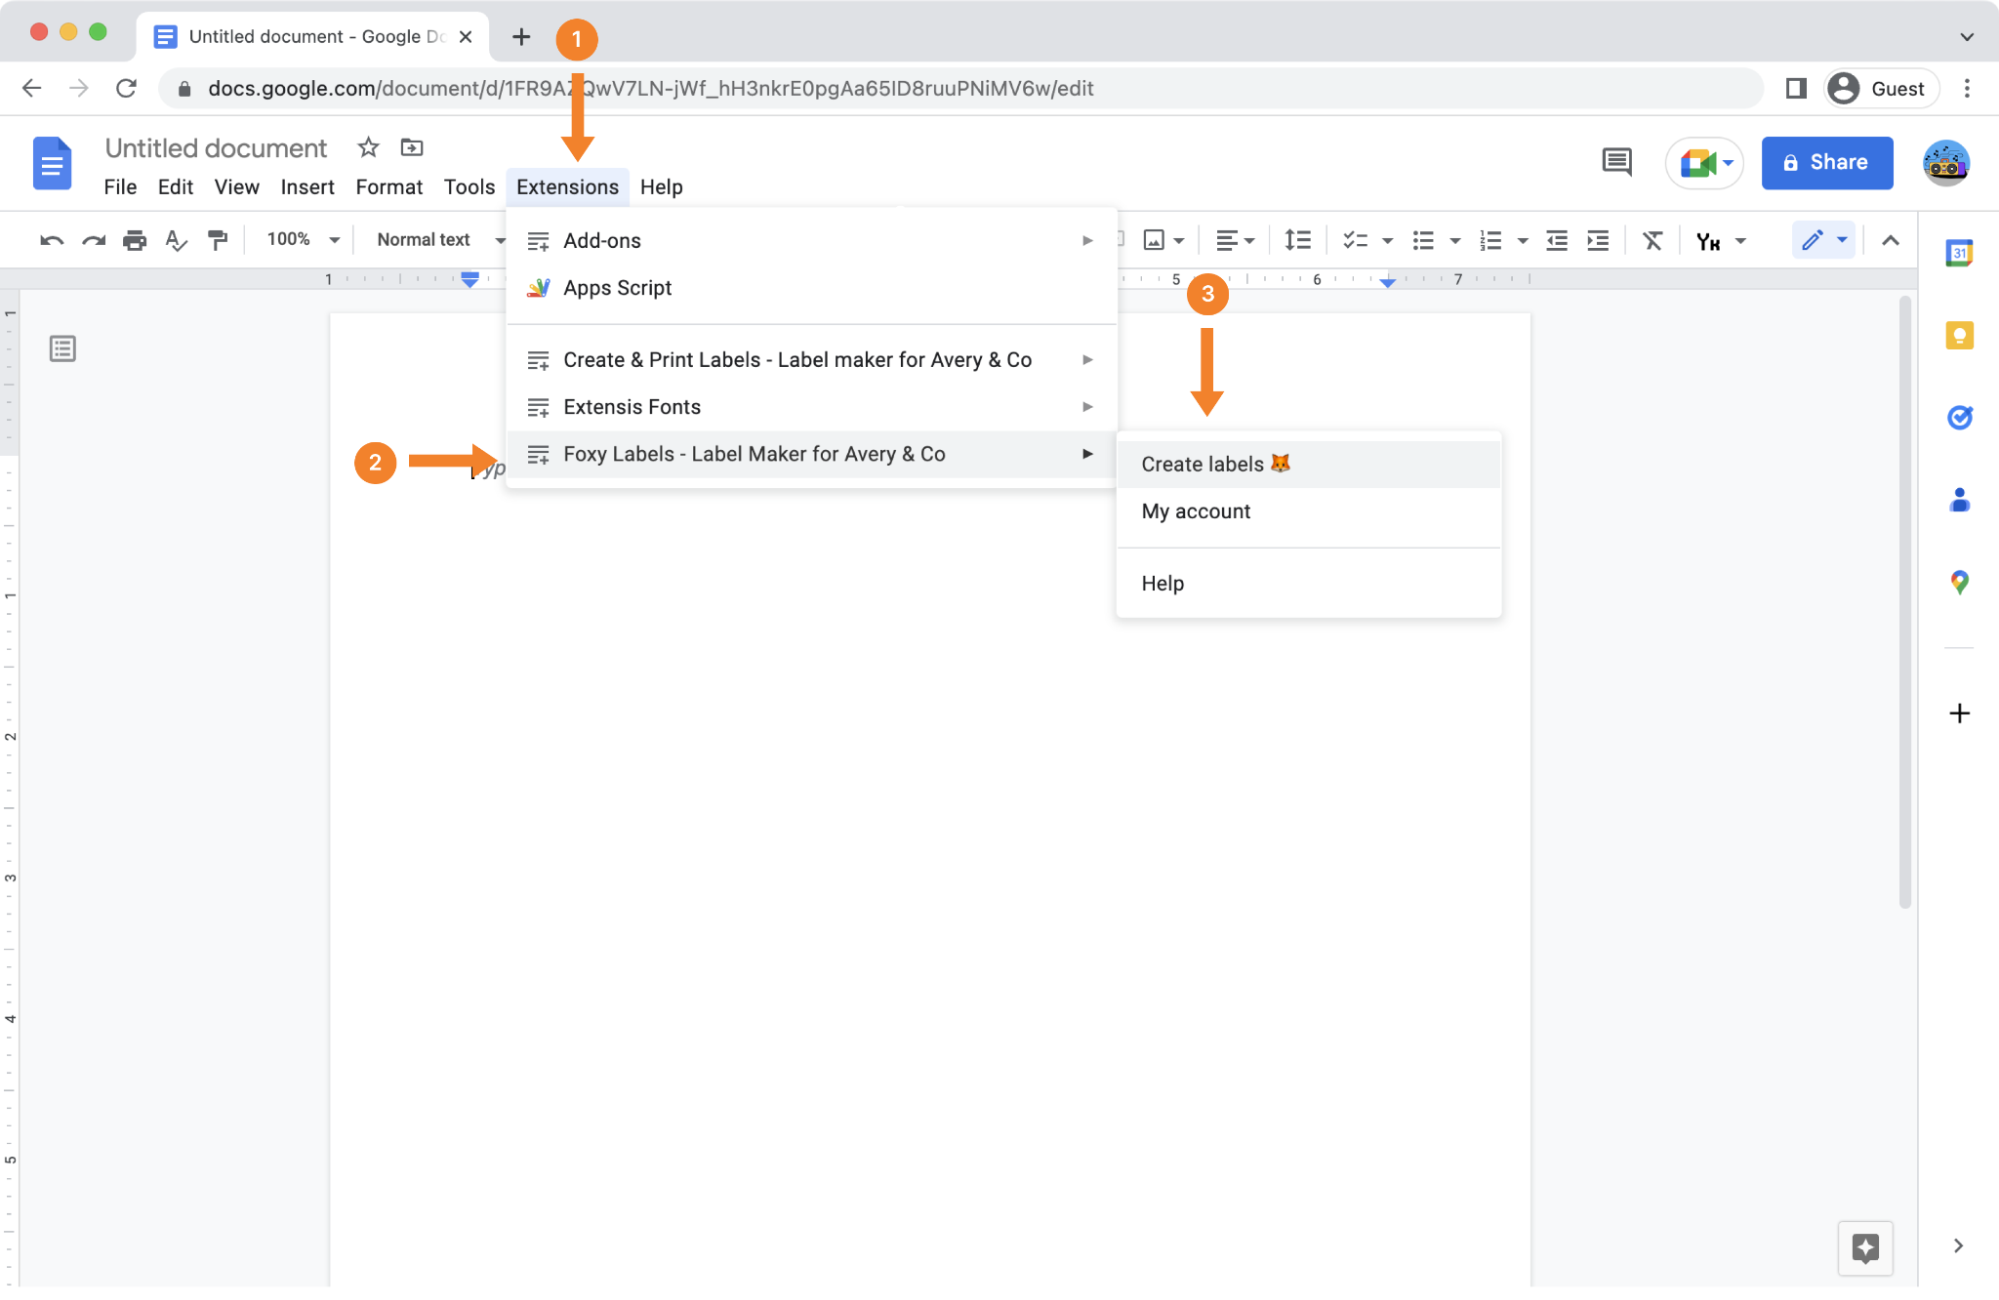Open the Insert menu
The width and height of the screenshot is (1999, 1300).
307,187
